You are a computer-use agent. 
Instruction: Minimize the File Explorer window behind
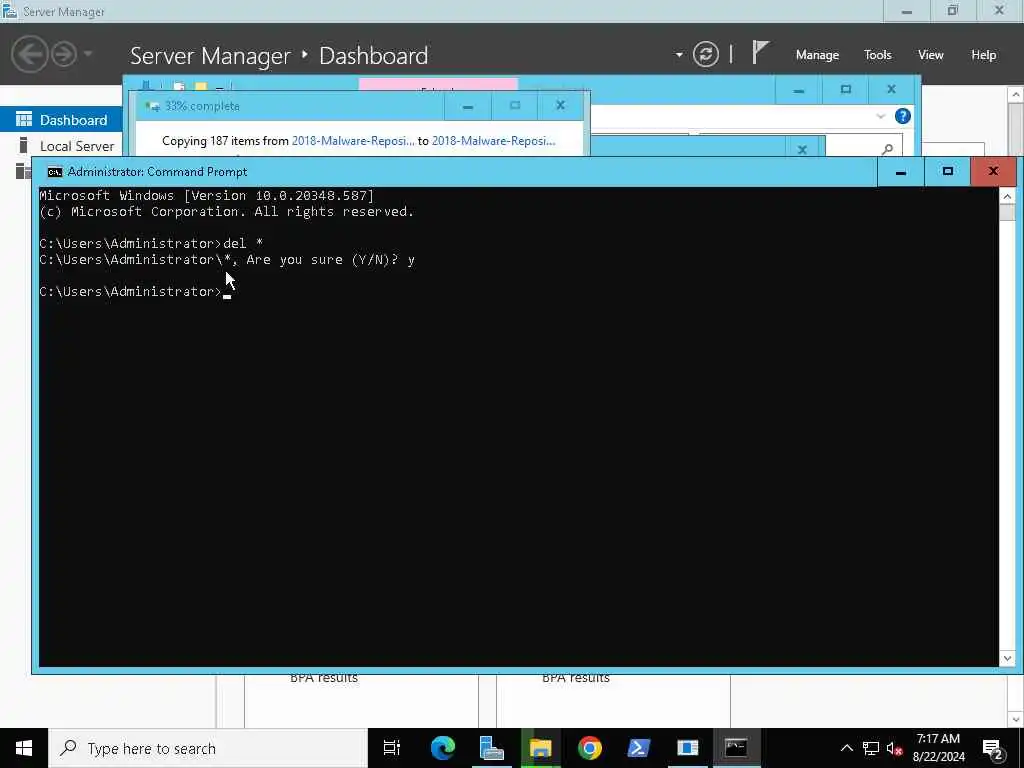coord(799,89)
